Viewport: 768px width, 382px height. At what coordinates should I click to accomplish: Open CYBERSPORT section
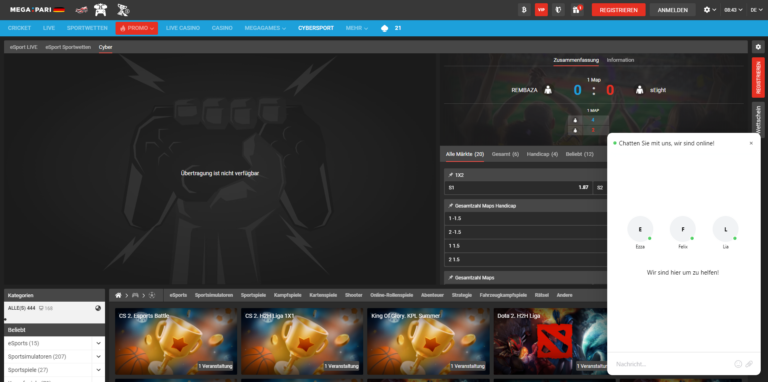(316, 28)
